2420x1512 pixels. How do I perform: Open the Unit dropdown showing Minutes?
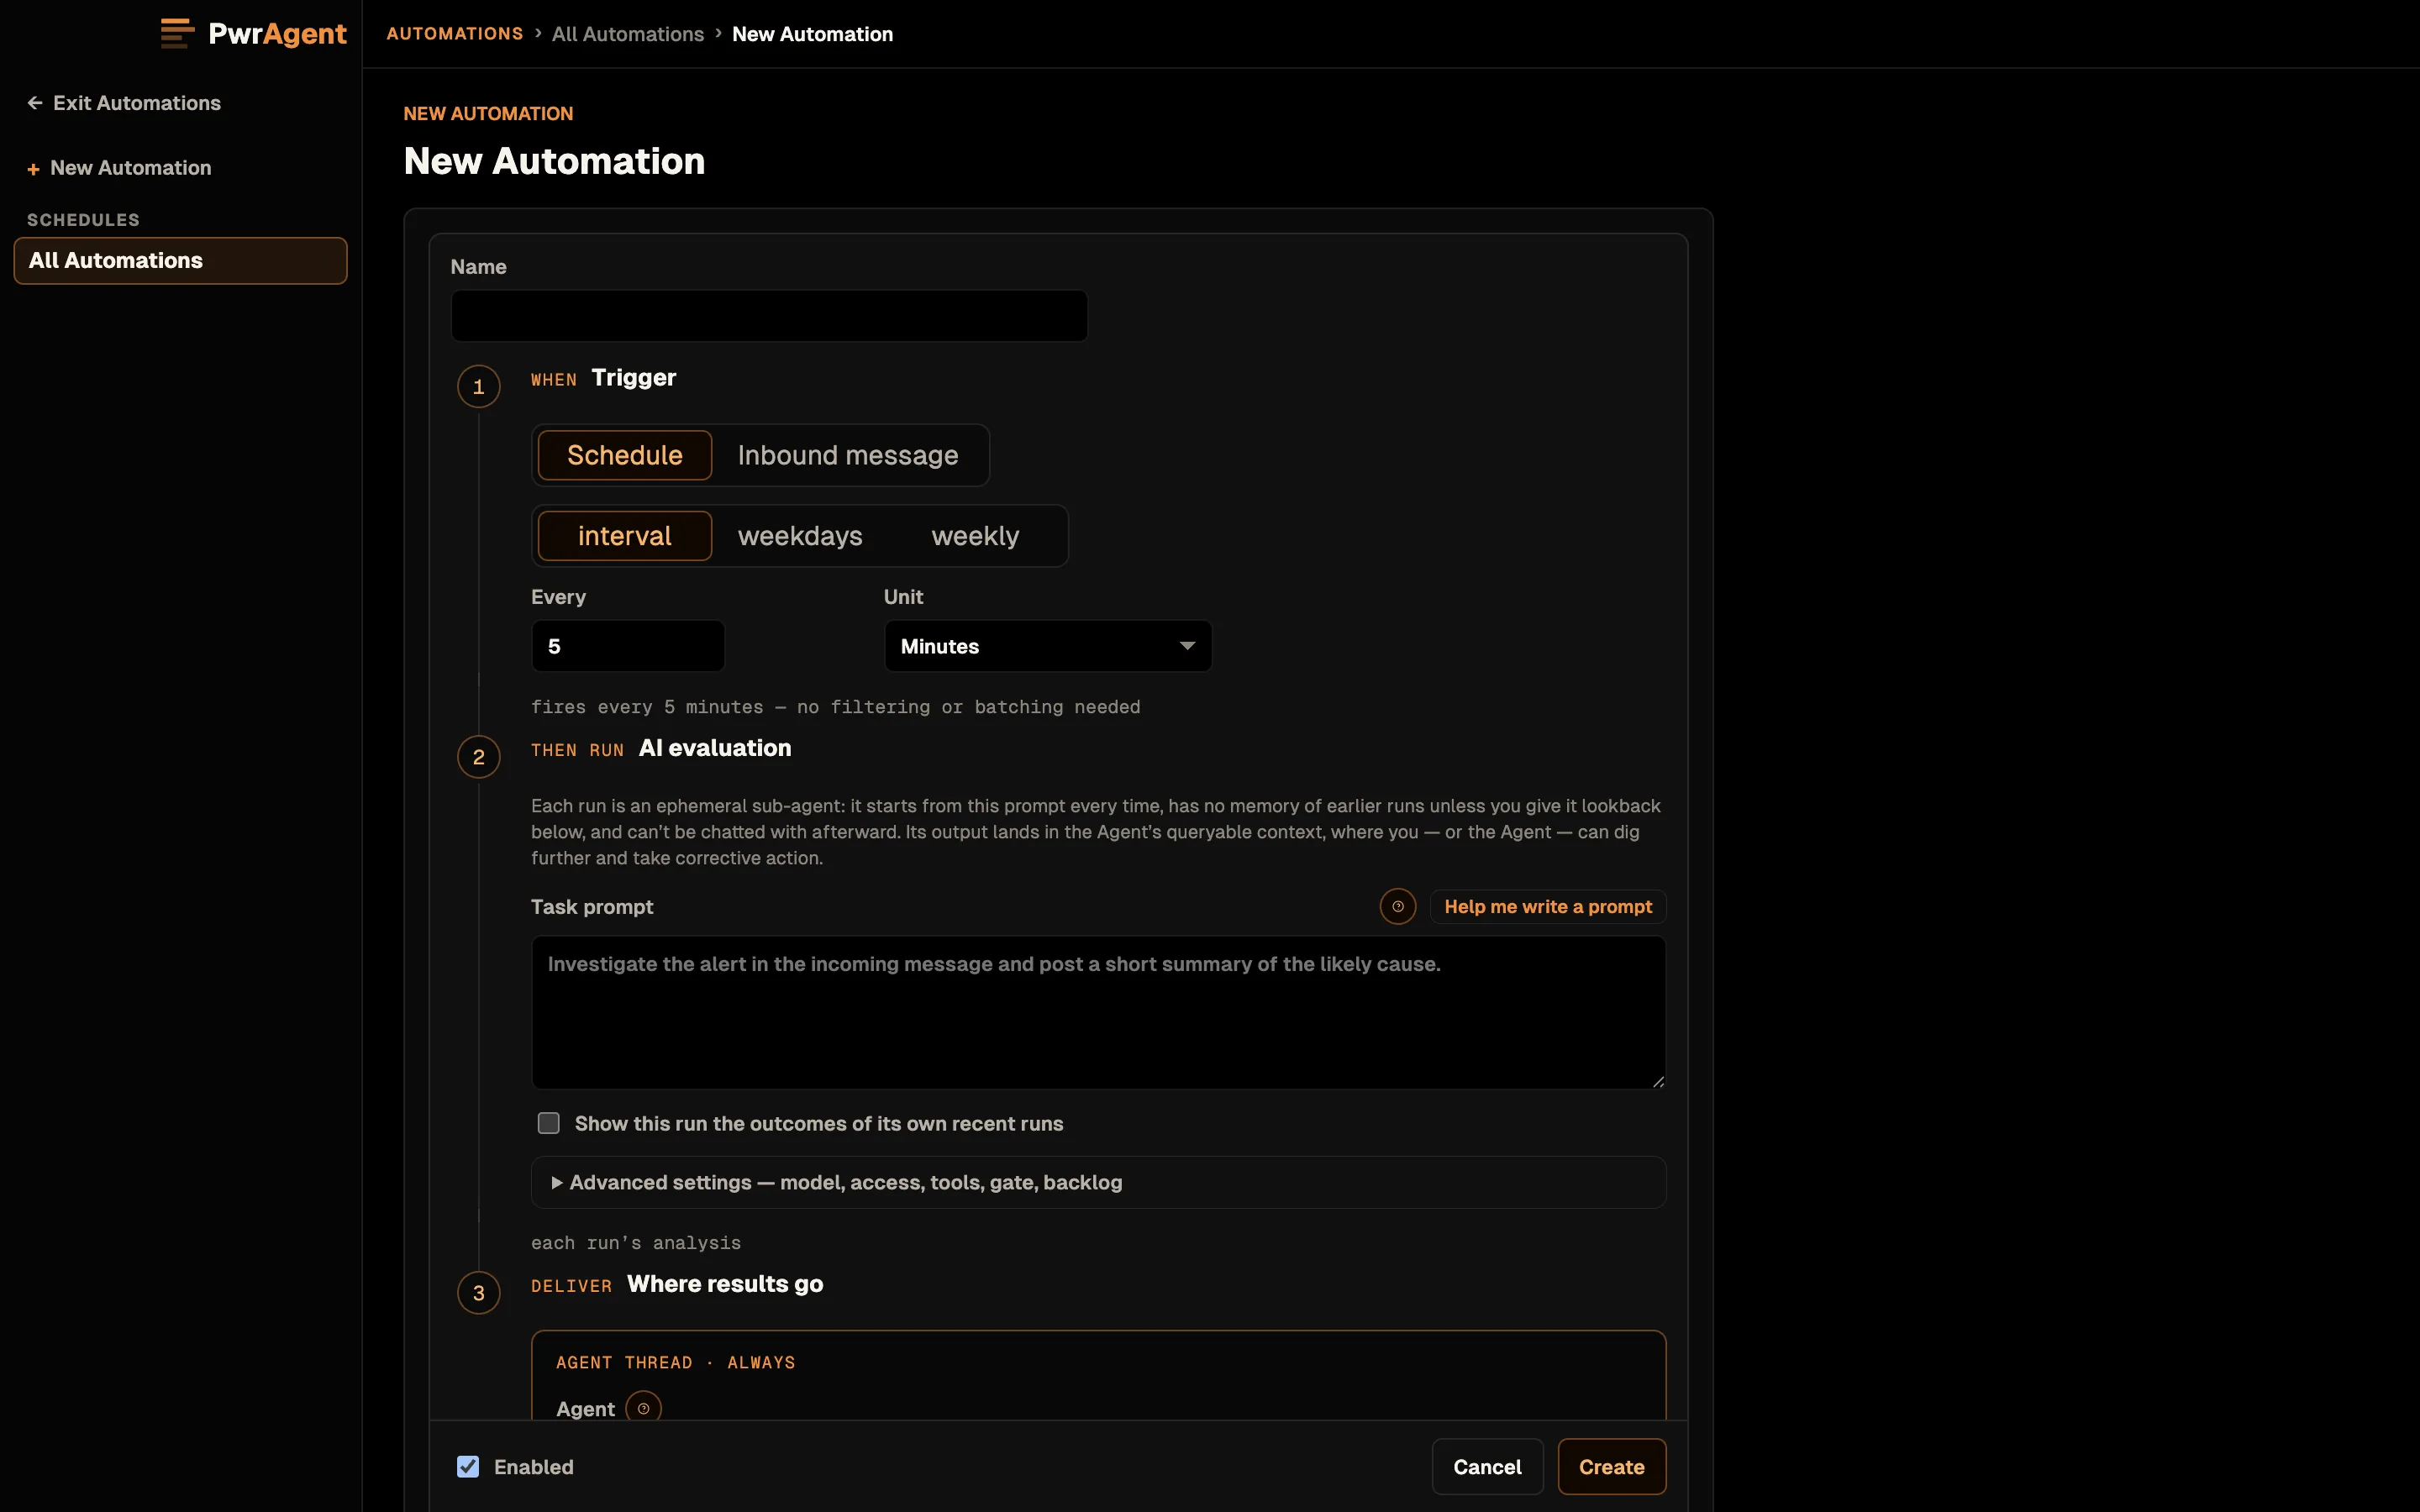(1048, 646)
